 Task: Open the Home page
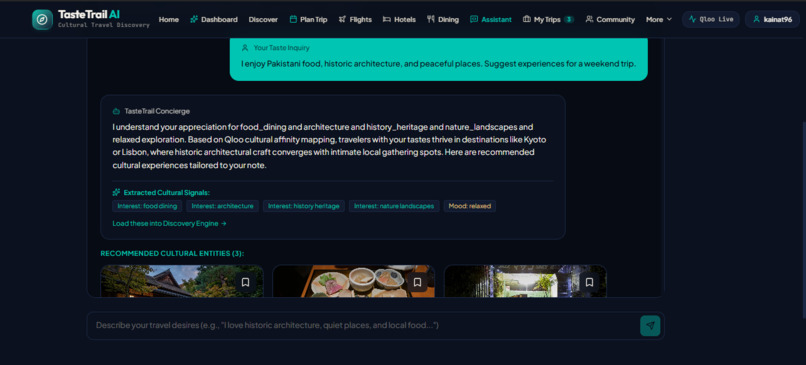[169, 20]
